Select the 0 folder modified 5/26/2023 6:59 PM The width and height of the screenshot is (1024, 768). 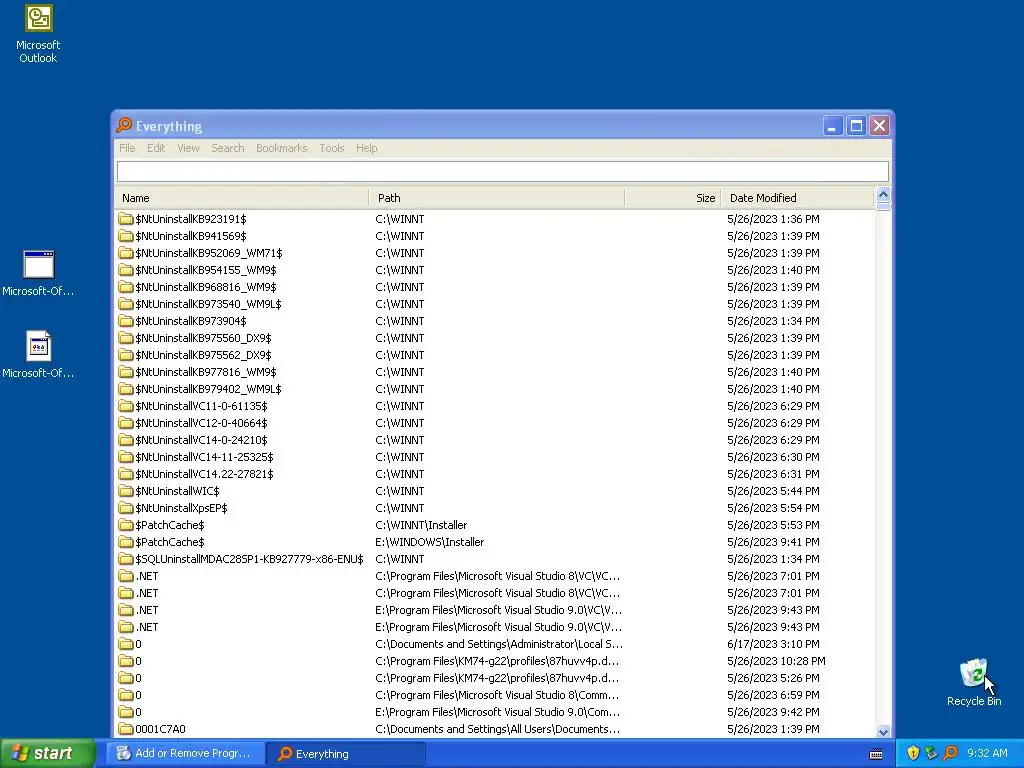point(494,695)
